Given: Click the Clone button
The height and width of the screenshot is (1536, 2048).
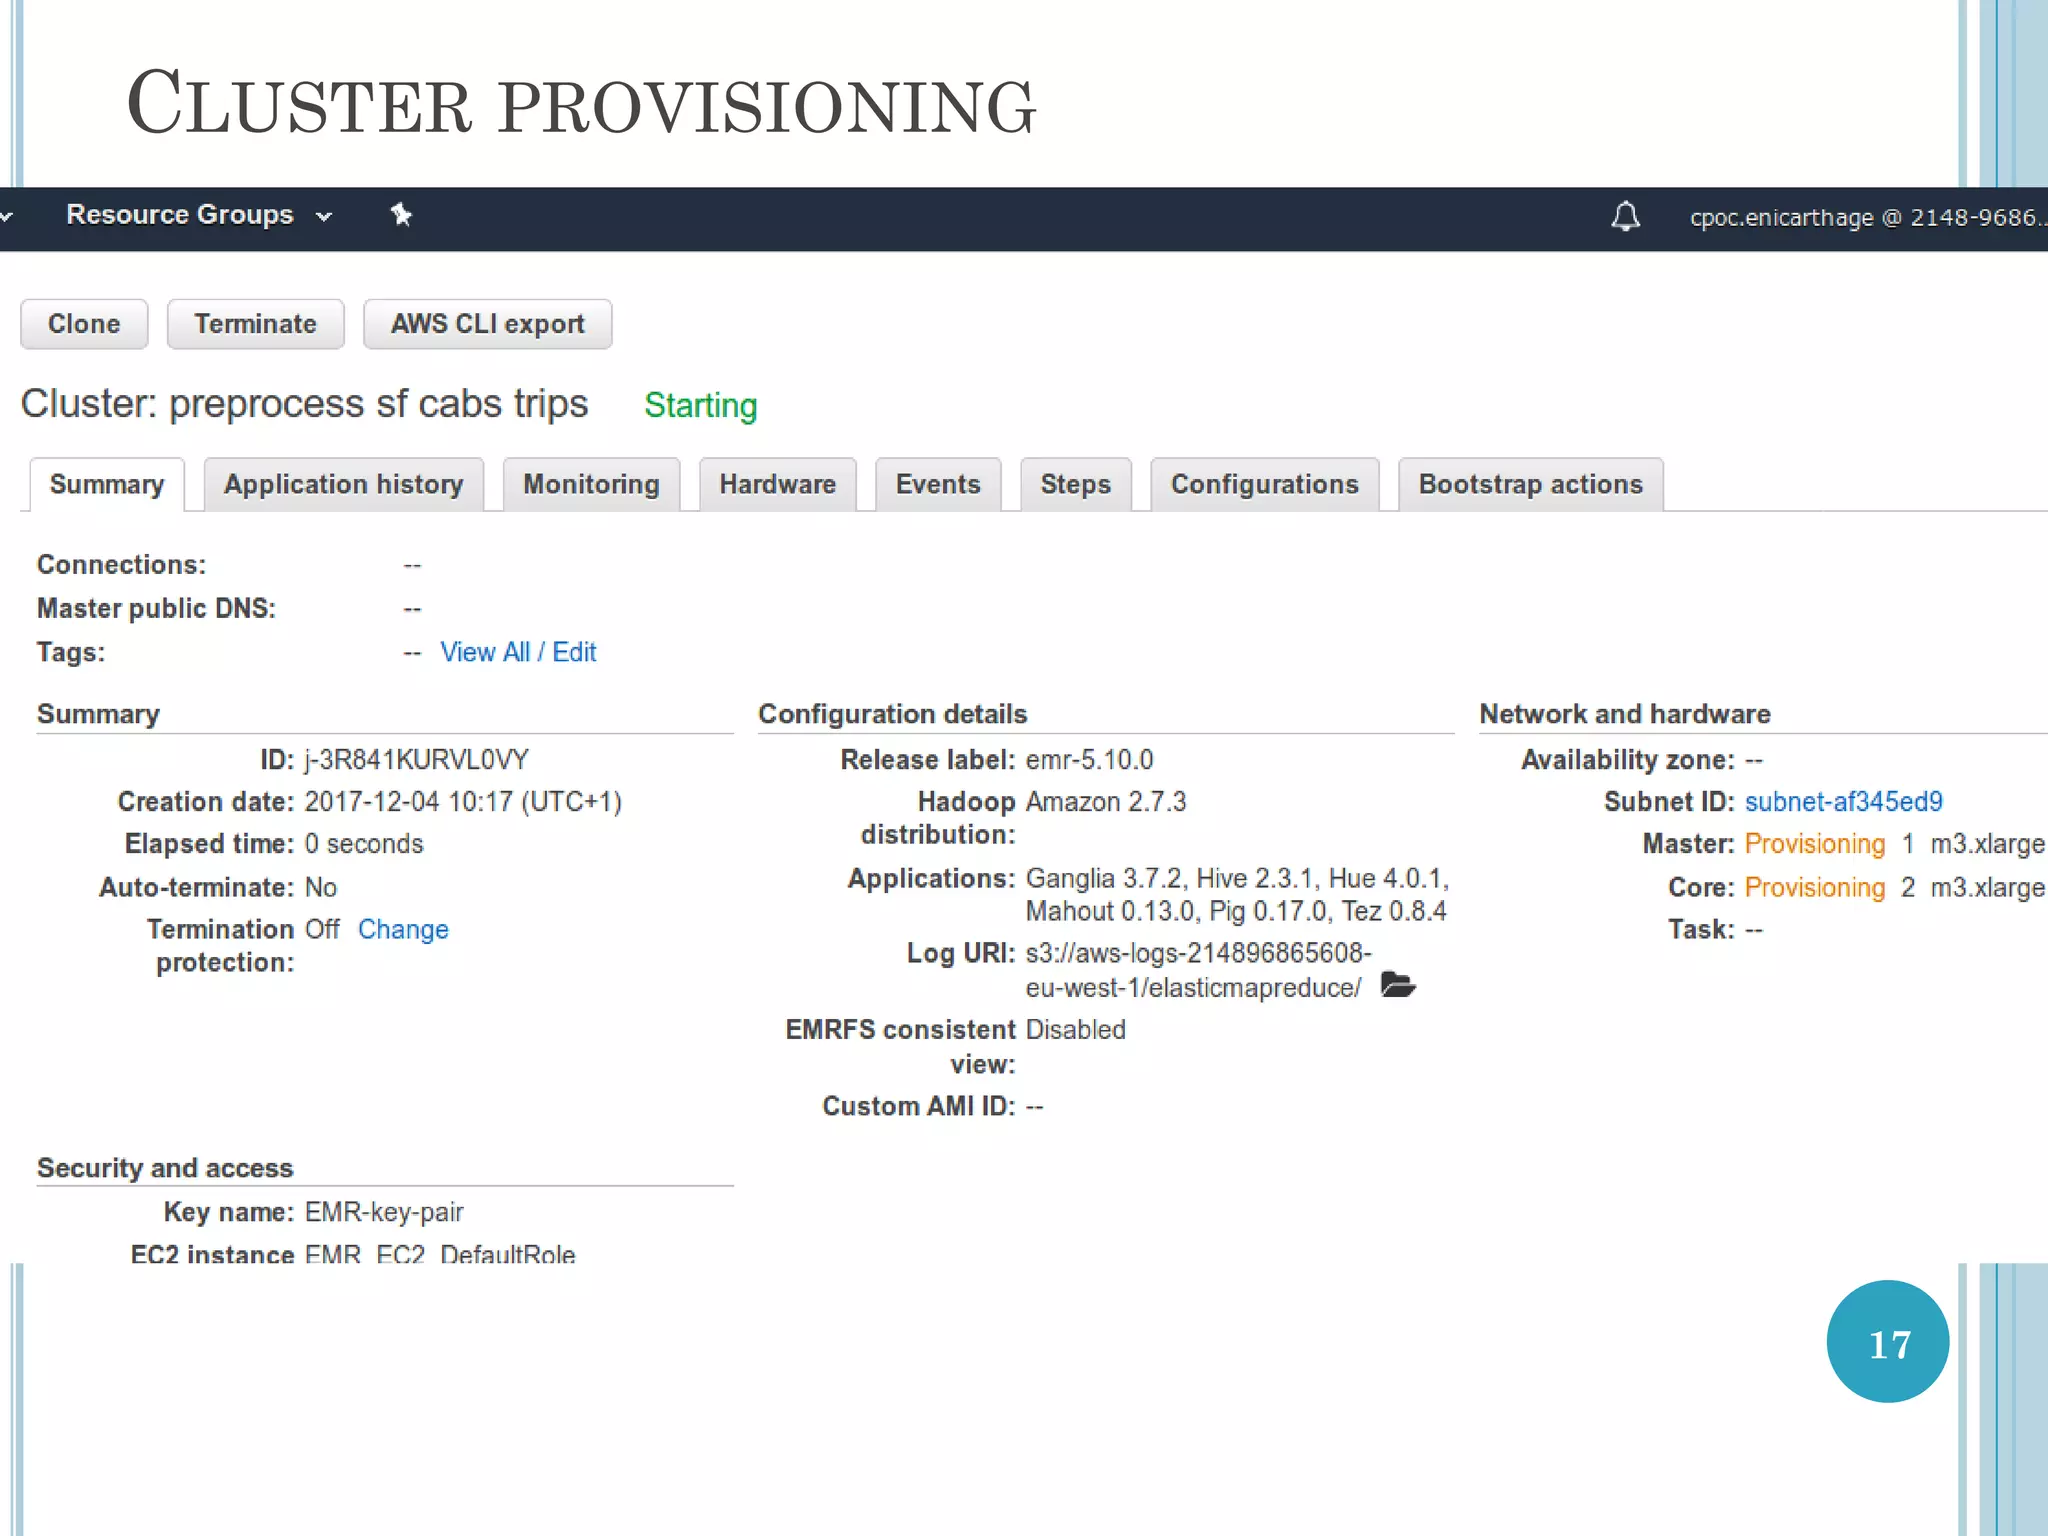Looking at the screenshot, I should click(84, 324).
